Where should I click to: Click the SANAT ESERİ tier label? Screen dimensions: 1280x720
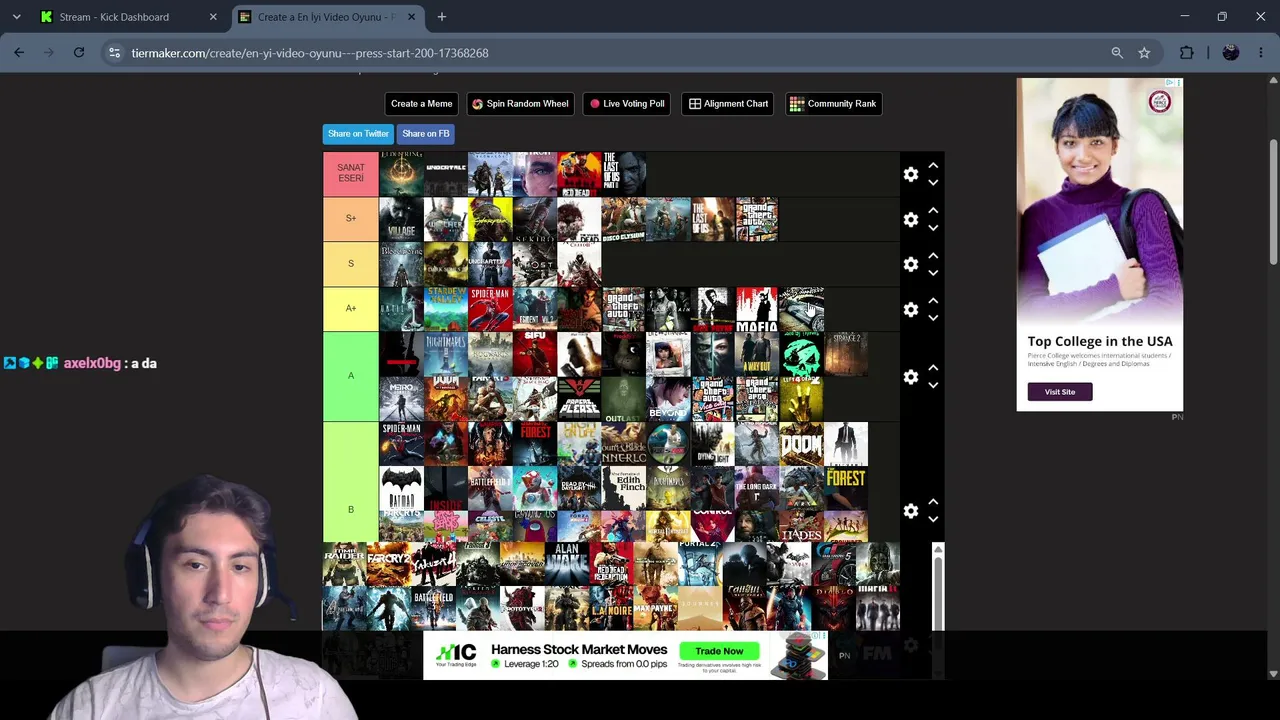point(351,174)
